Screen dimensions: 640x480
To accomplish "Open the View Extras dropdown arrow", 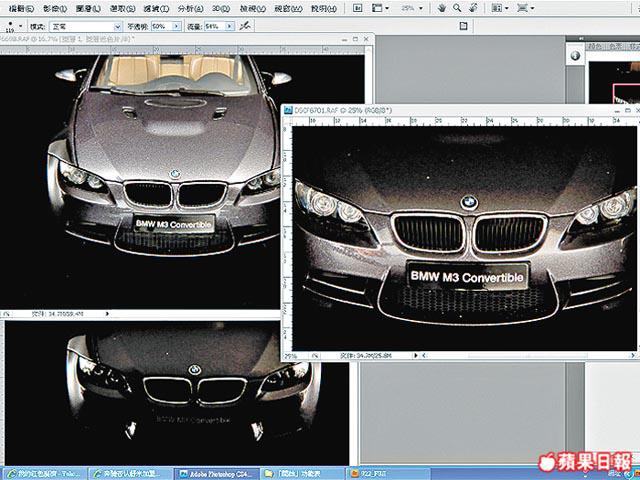I will coord(387,8).
